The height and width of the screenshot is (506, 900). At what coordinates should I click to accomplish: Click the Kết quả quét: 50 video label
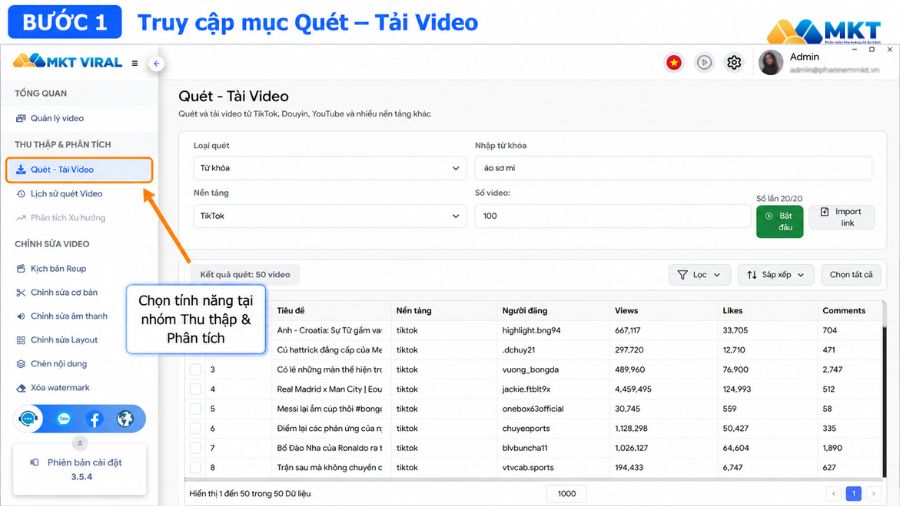point(245,275)
